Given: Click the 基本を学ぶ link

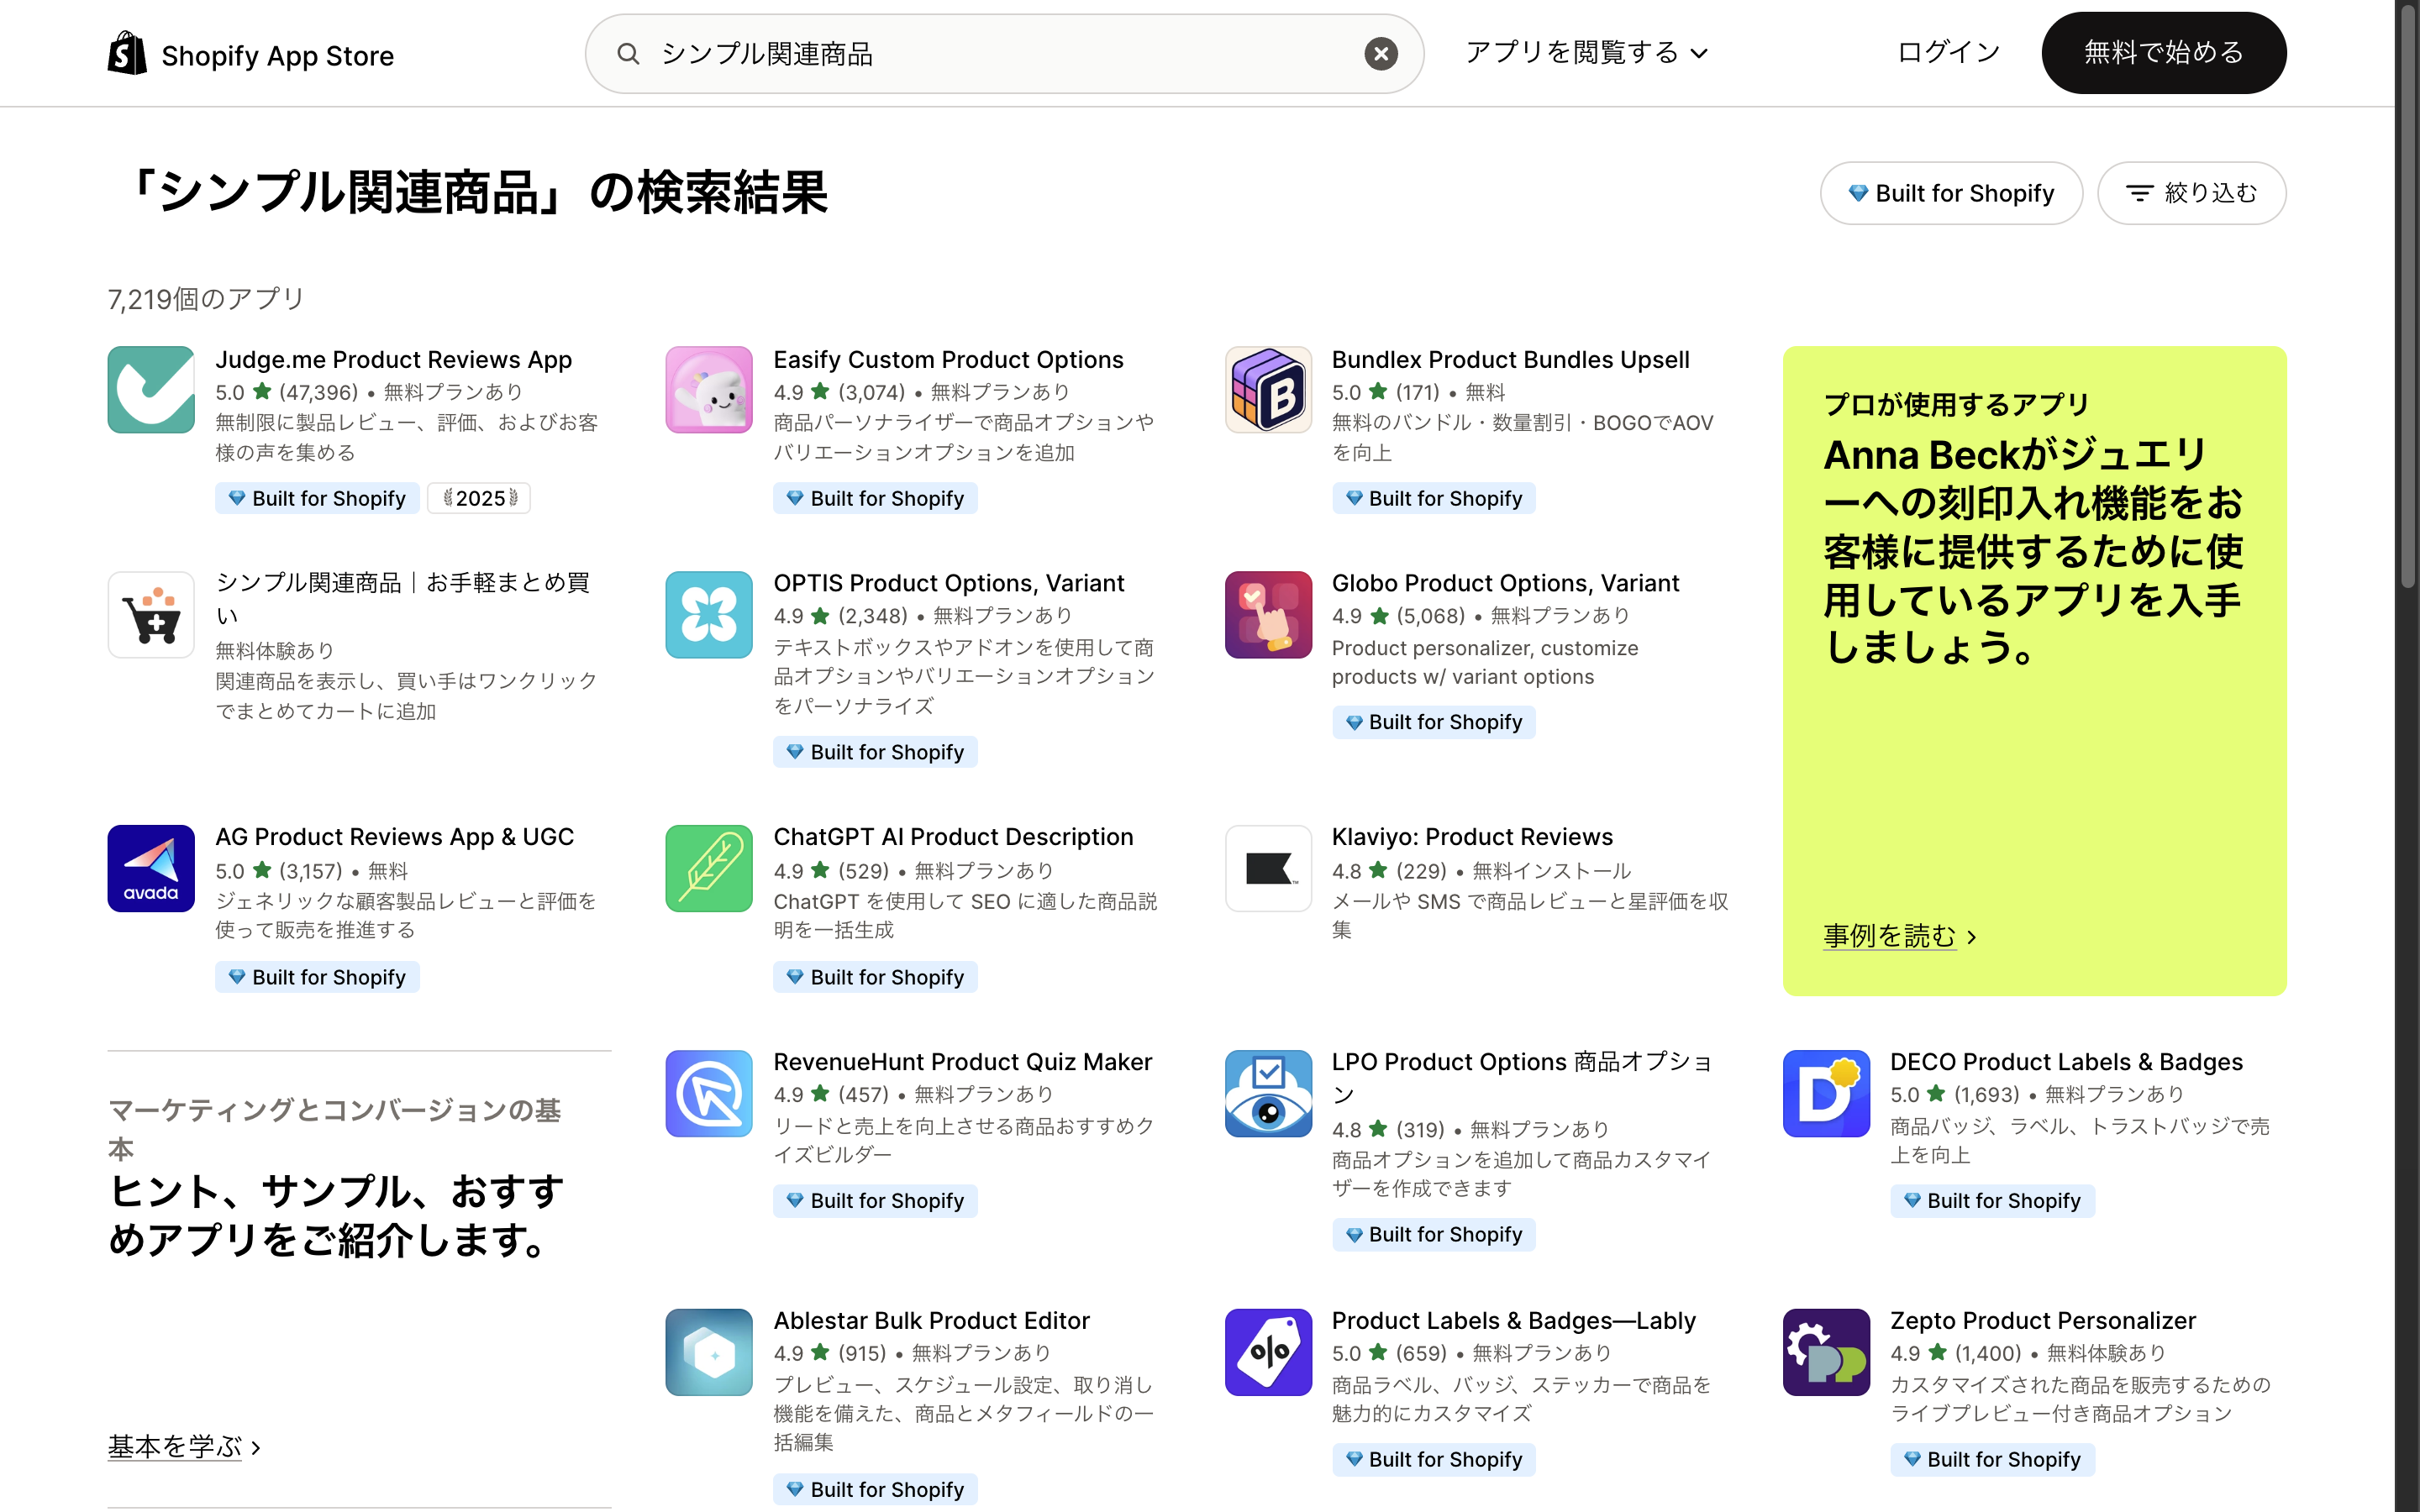Looking at the screenshot, I should pyautogui.click(x=184, y=1447).
